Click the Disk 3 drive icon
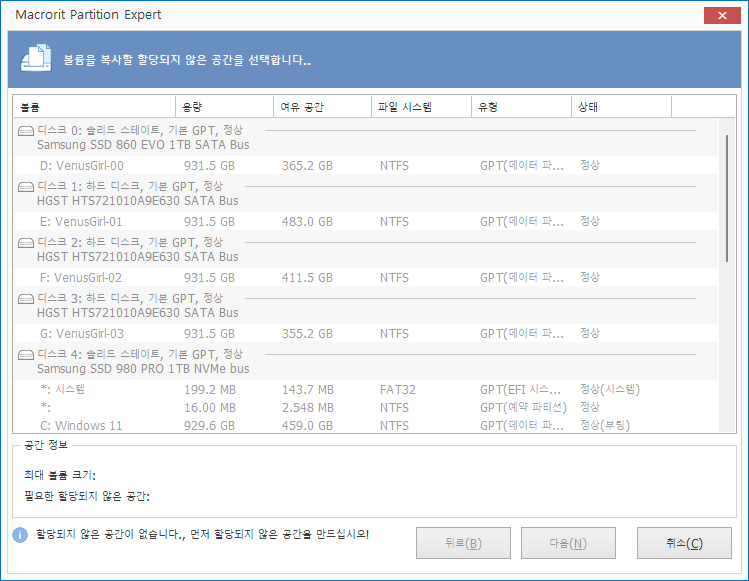 (26, 299)
